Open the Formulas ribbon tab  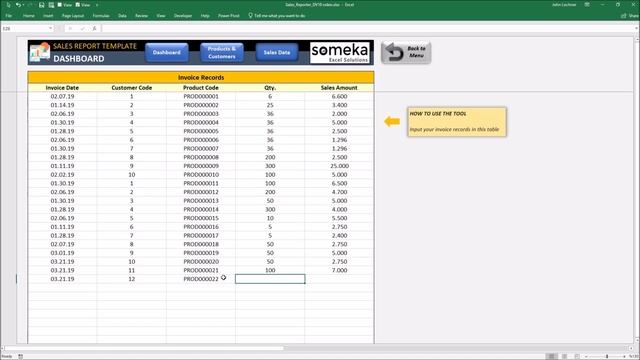(101, 16)
